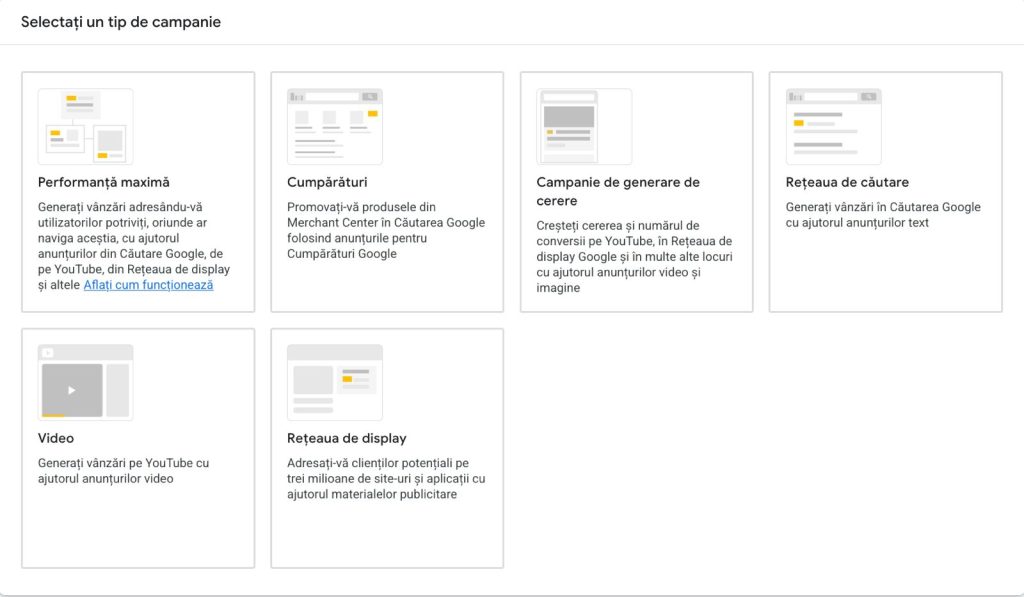The image size is (1024, 597).
Task: Select the Rețeaua de display title
Action: pos(347,438)
